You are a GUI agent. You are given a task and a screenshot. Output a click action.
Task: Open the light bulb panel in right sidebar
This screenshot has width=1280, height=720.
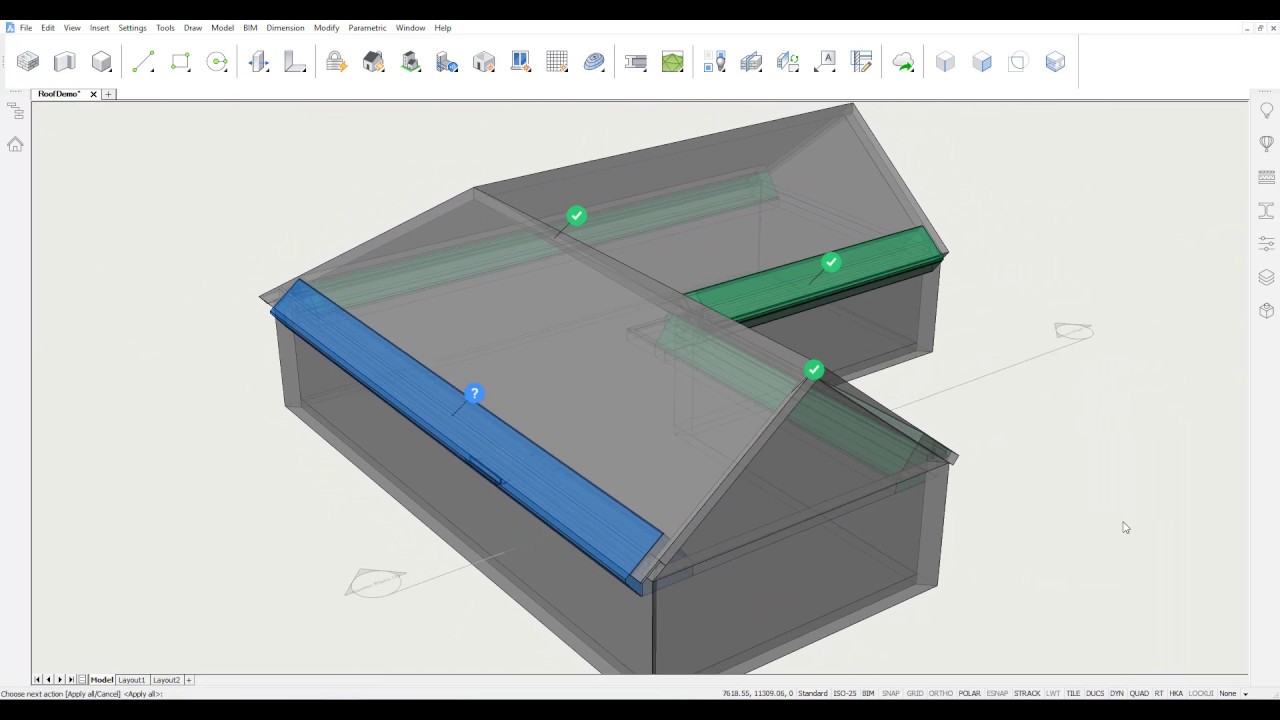[1266, 110]
